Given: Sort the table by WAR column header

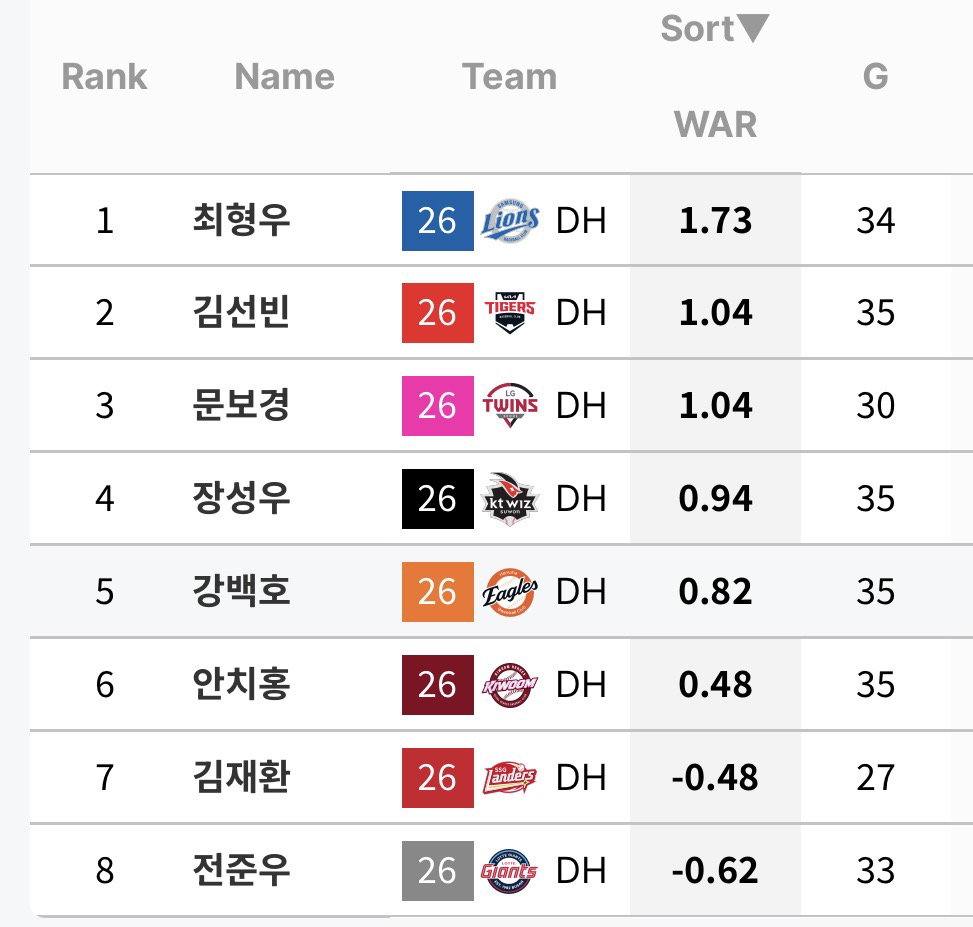Looking at the screenshot, I should (715, 124).
